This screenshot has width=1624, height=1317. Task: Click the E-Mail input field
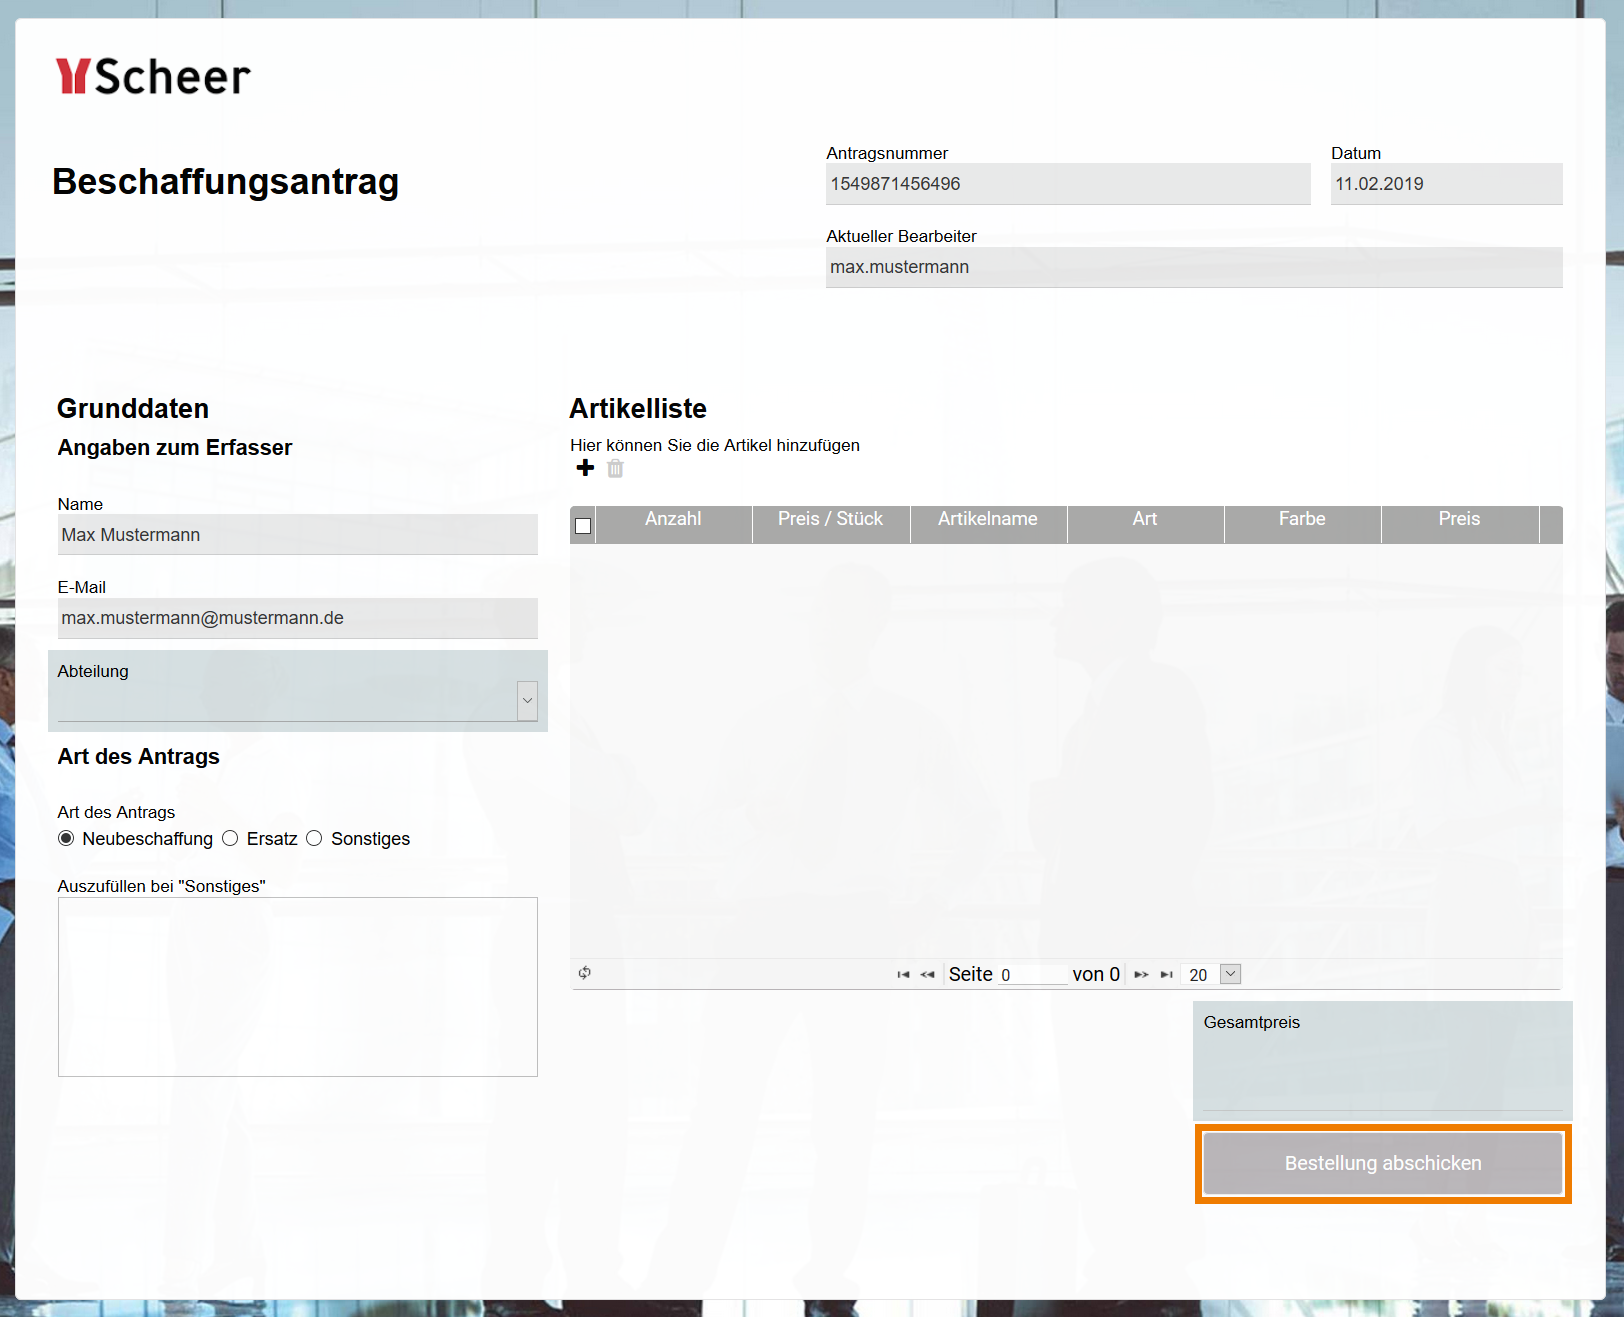298,618
